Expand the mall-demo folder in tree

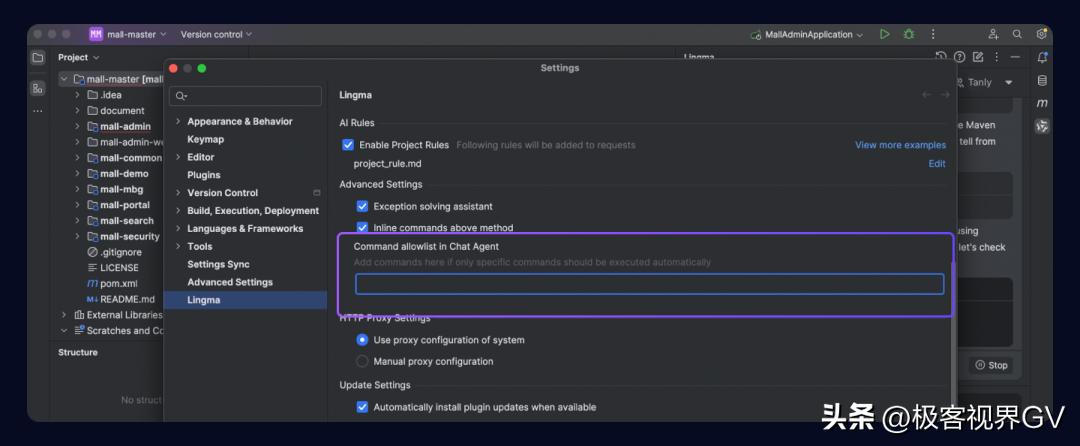tap(77, 173)
